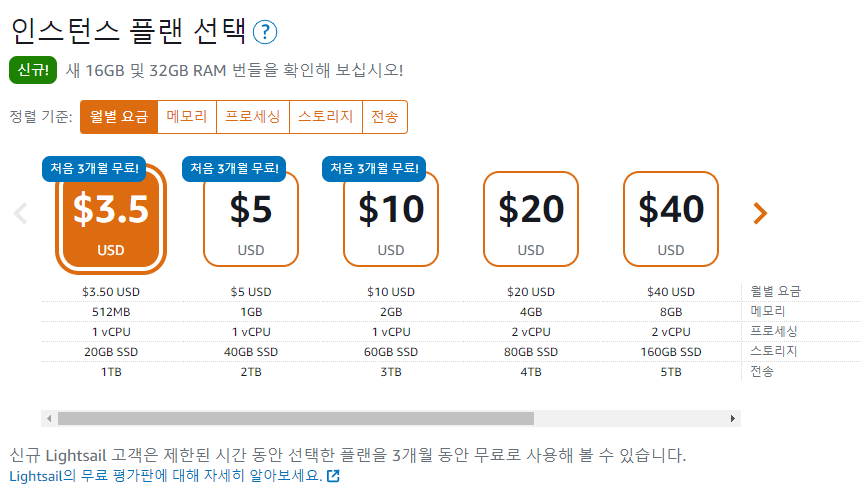
Task: Select the $3.5 USD plan
Action: click(x=111, y=220)
